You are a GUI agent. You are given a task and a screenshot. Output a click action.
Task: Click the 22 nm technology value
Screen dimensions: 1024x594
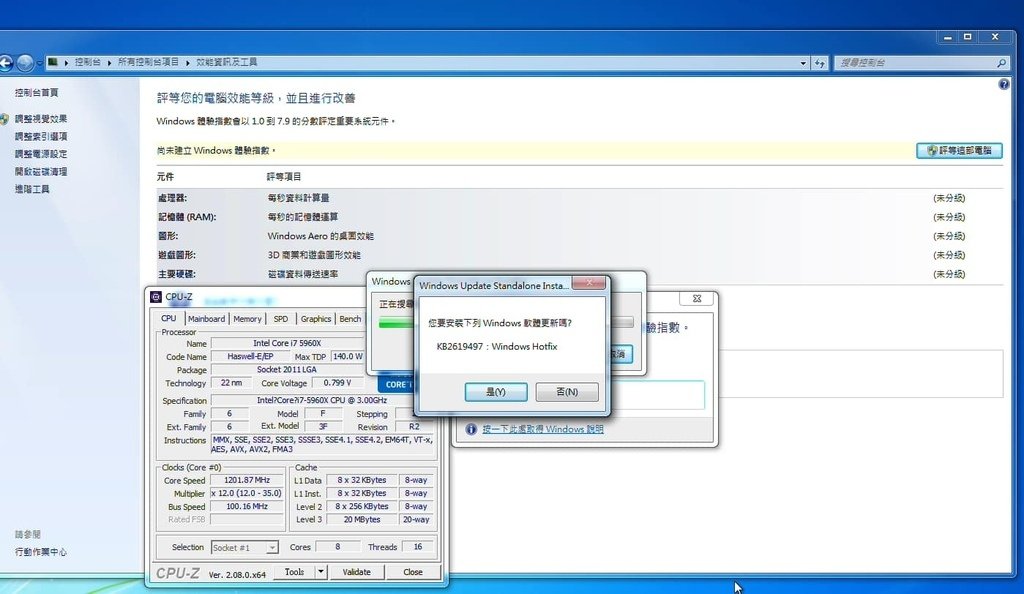click(231, 383)
